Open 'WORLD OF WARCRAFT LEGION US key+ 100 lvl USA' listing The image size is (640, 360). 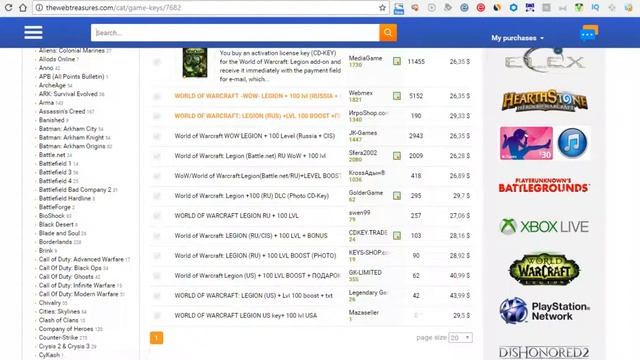coord(246,316)
